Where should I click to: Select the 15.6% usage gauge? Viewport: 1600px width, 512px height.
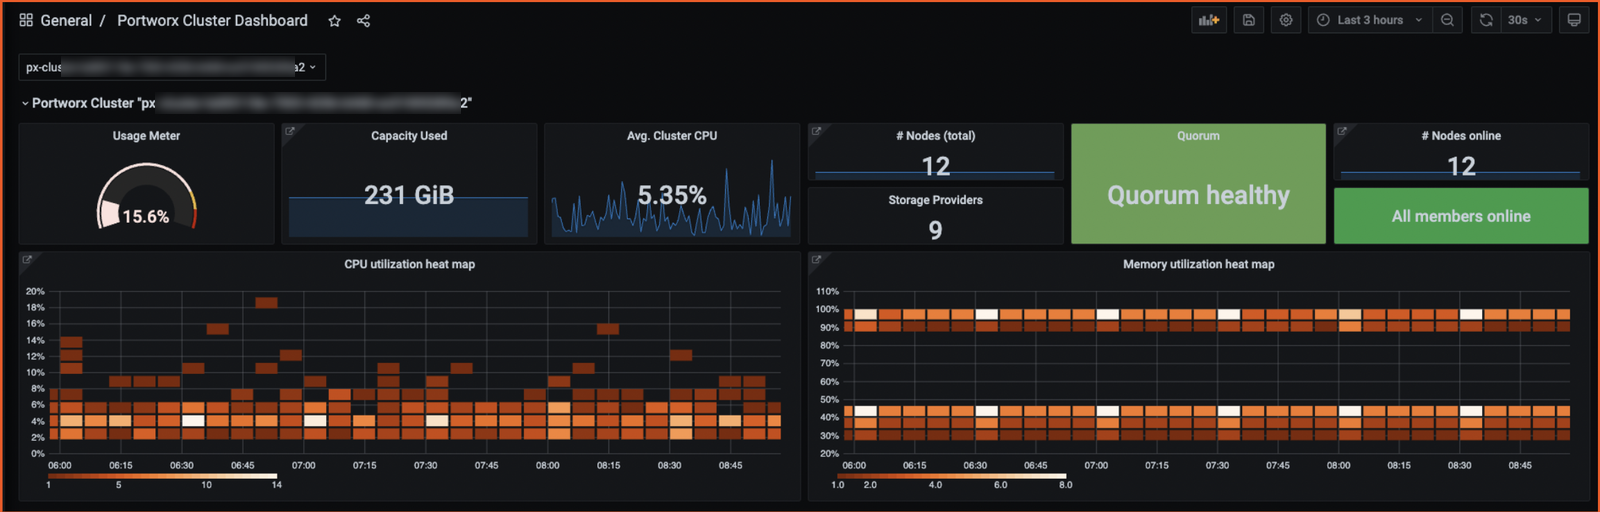146,197
